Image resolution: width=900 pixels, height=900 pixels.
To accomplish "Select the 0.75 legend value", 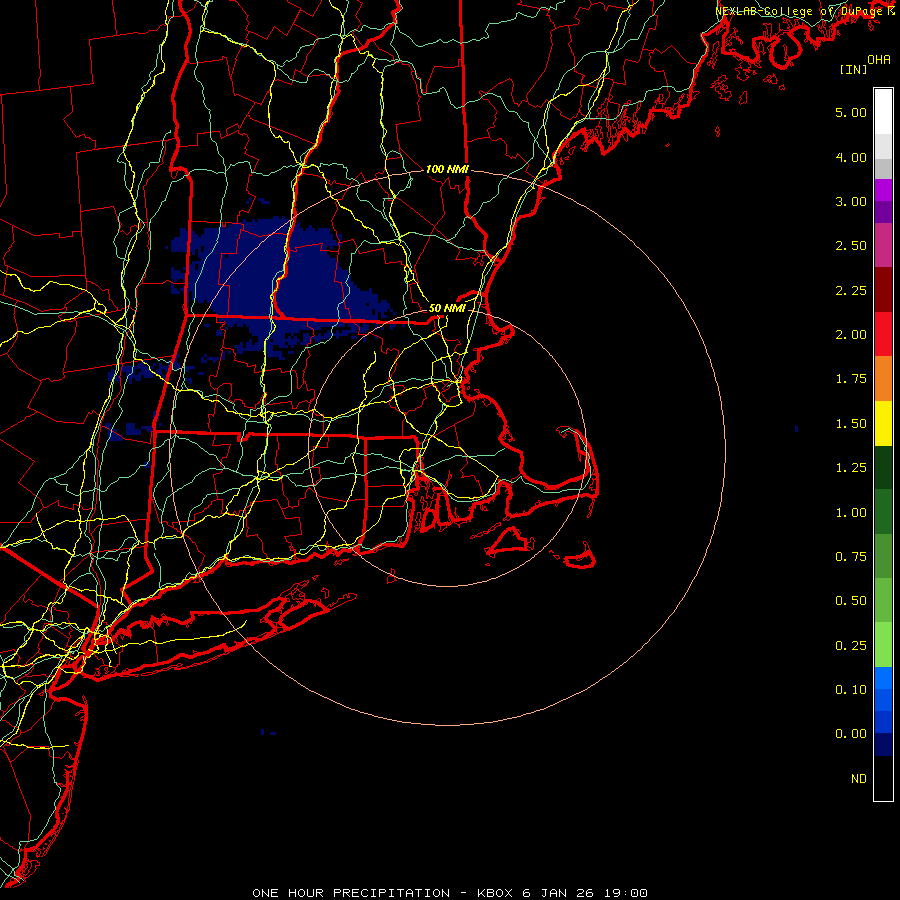I will click(851, 557).
